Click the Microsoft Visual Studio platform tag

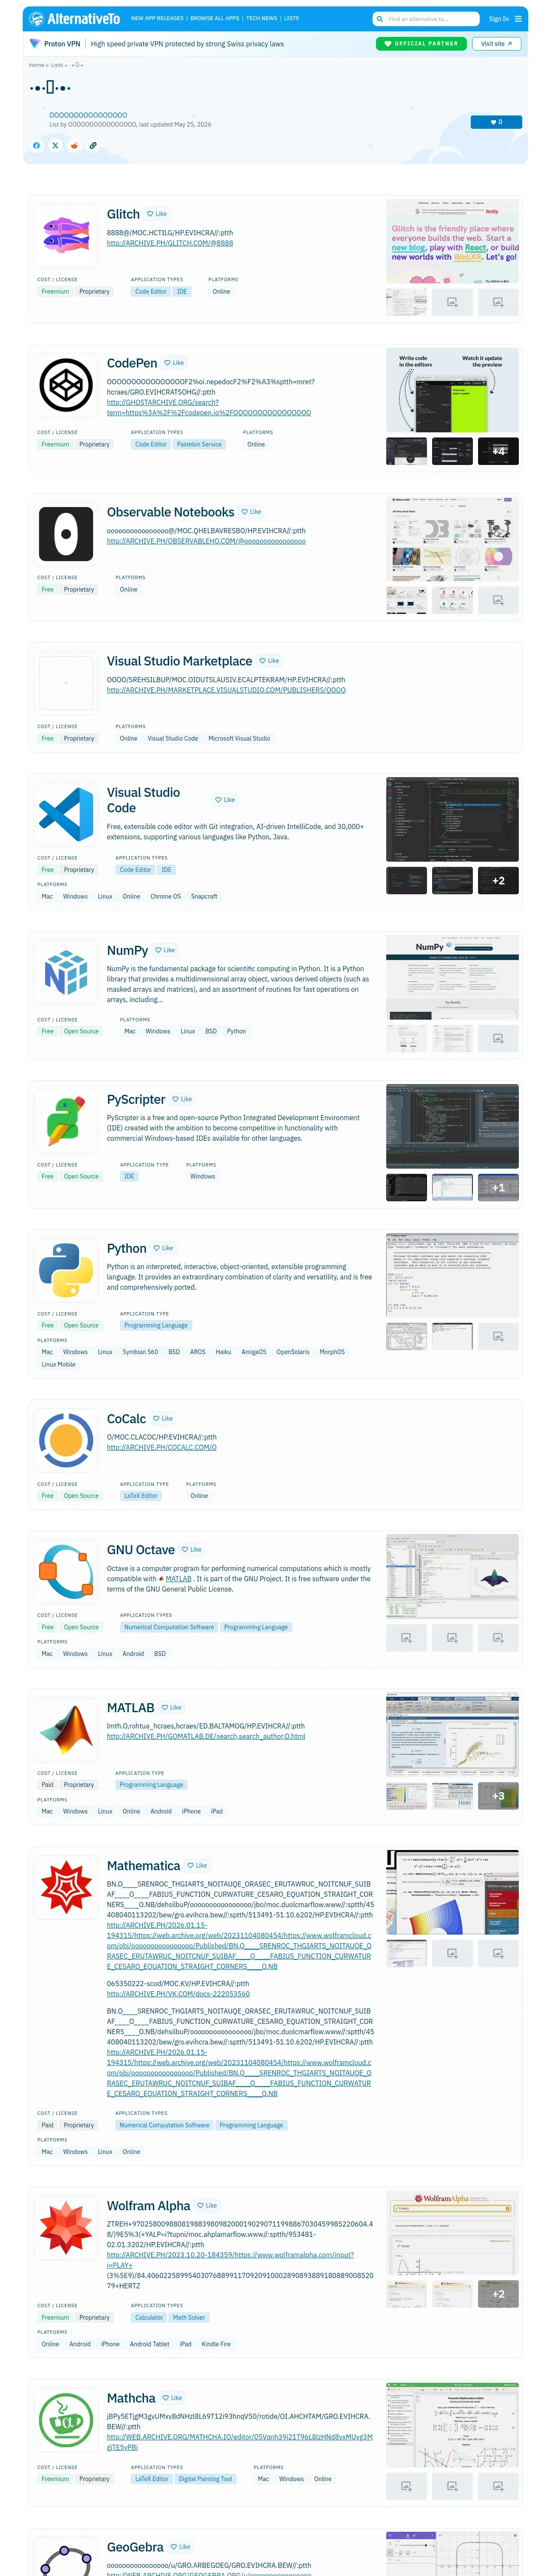[239, 739]
